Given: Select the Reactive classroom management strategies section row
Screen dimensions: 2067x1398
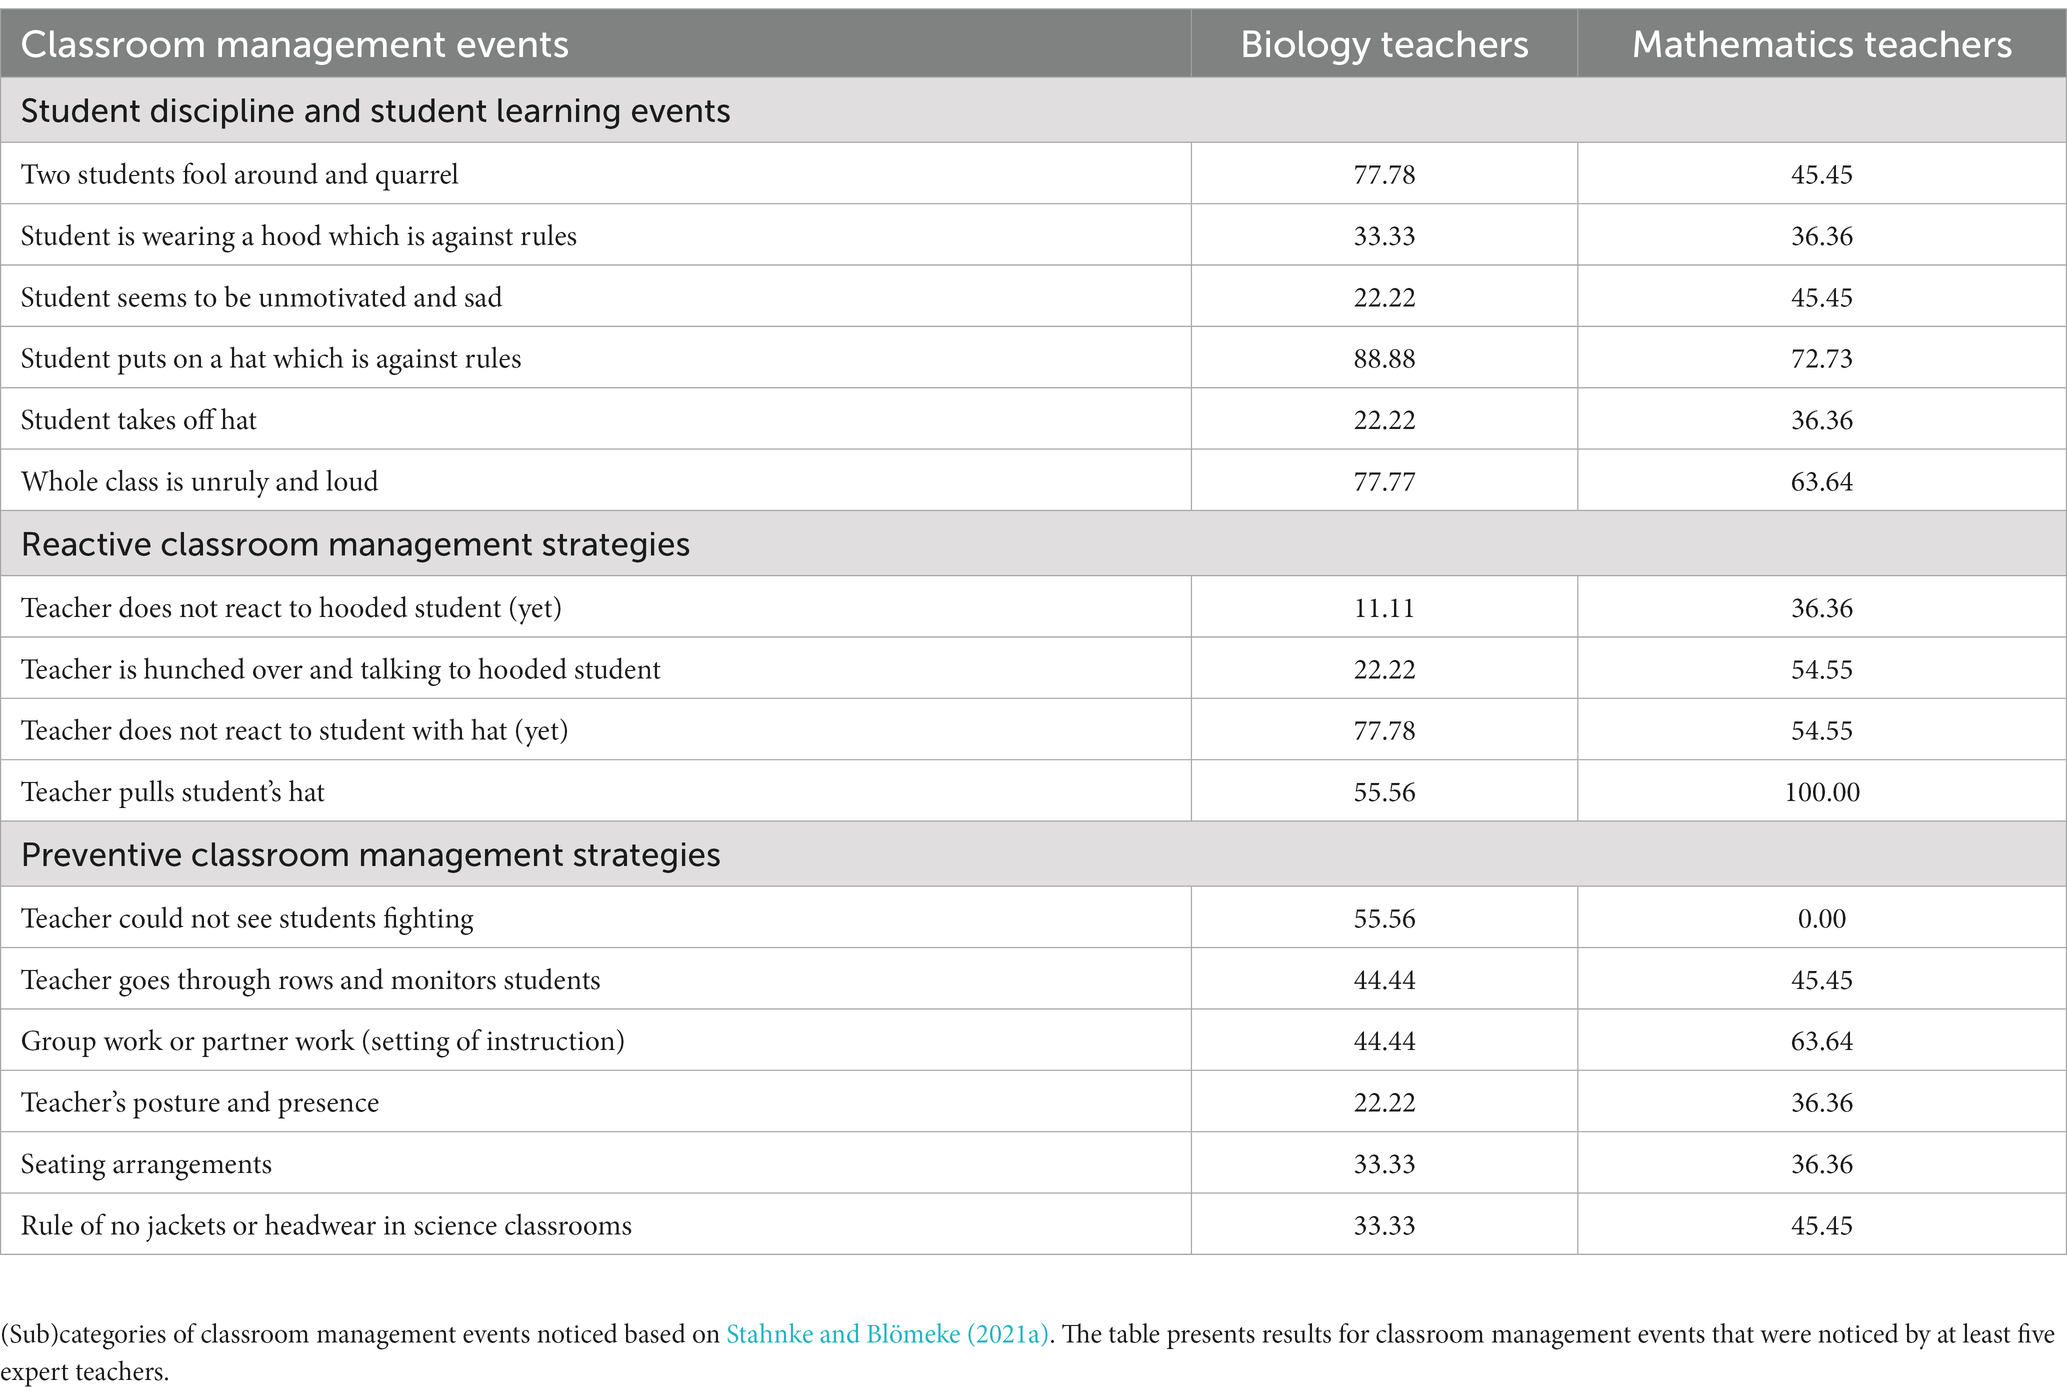Looking at the screenshot, I should (1033, 544).
